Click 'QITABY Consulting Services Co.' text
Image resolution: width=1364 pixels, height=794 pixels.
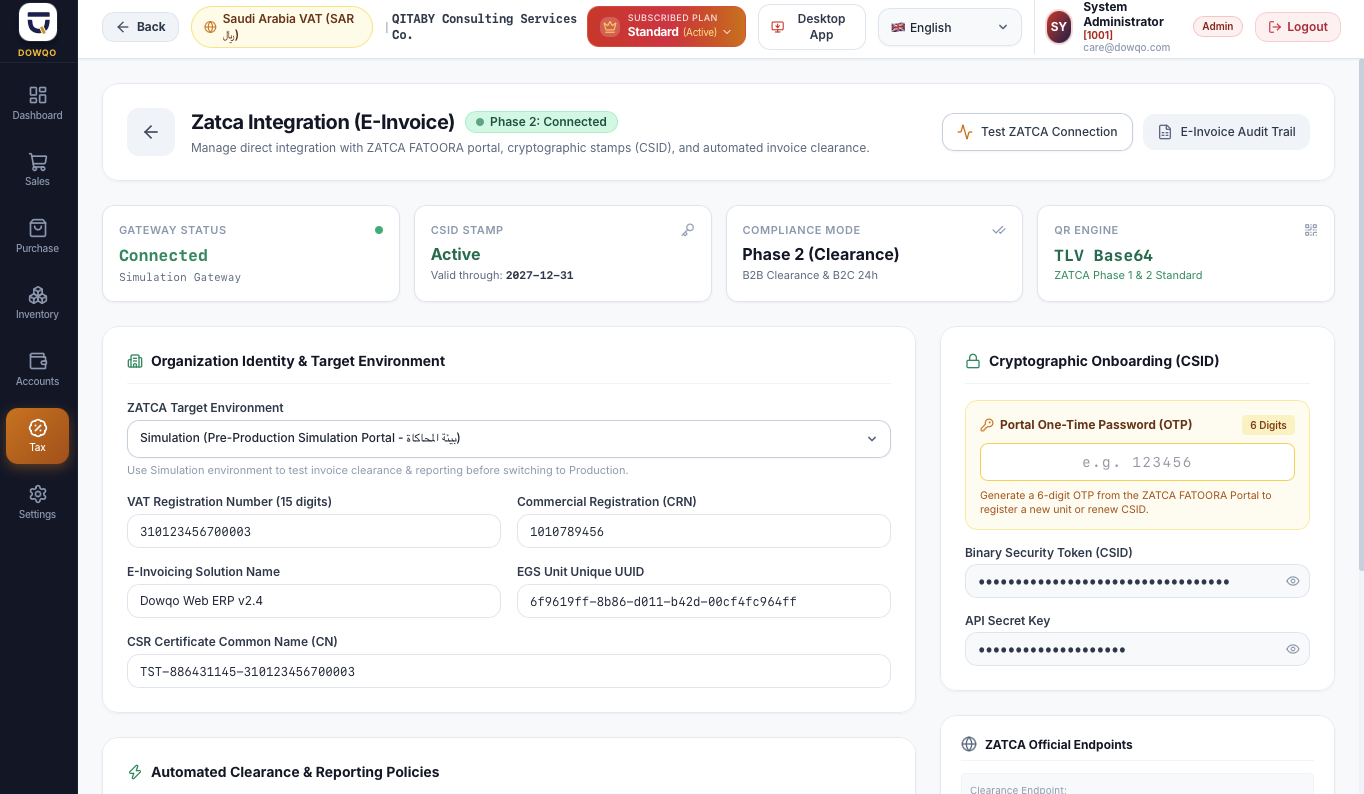(484, 27)
